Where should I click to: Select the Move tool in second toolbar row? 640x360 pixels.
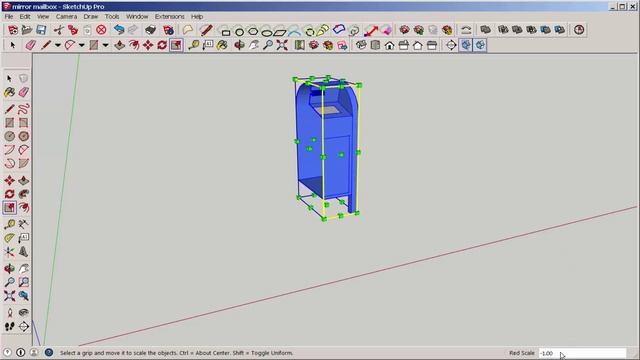pyautogui.click(x=148, y=45)
